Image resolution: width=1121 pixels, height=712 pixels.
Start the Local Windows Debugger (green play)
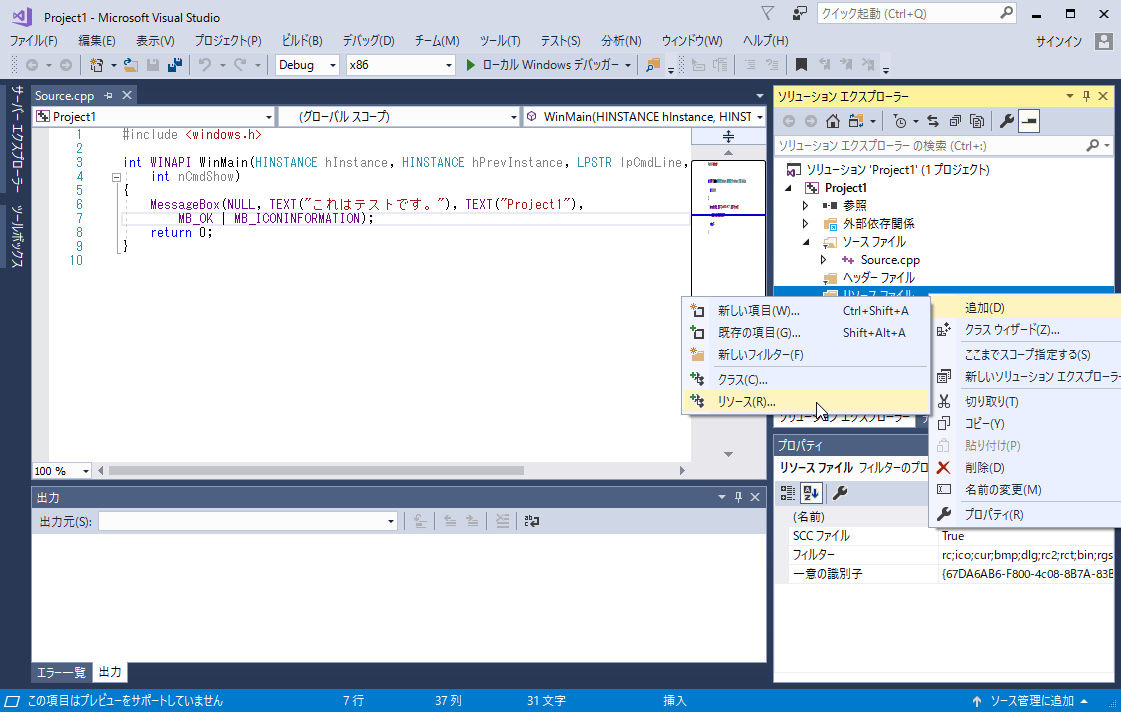(x=470, y=65)
